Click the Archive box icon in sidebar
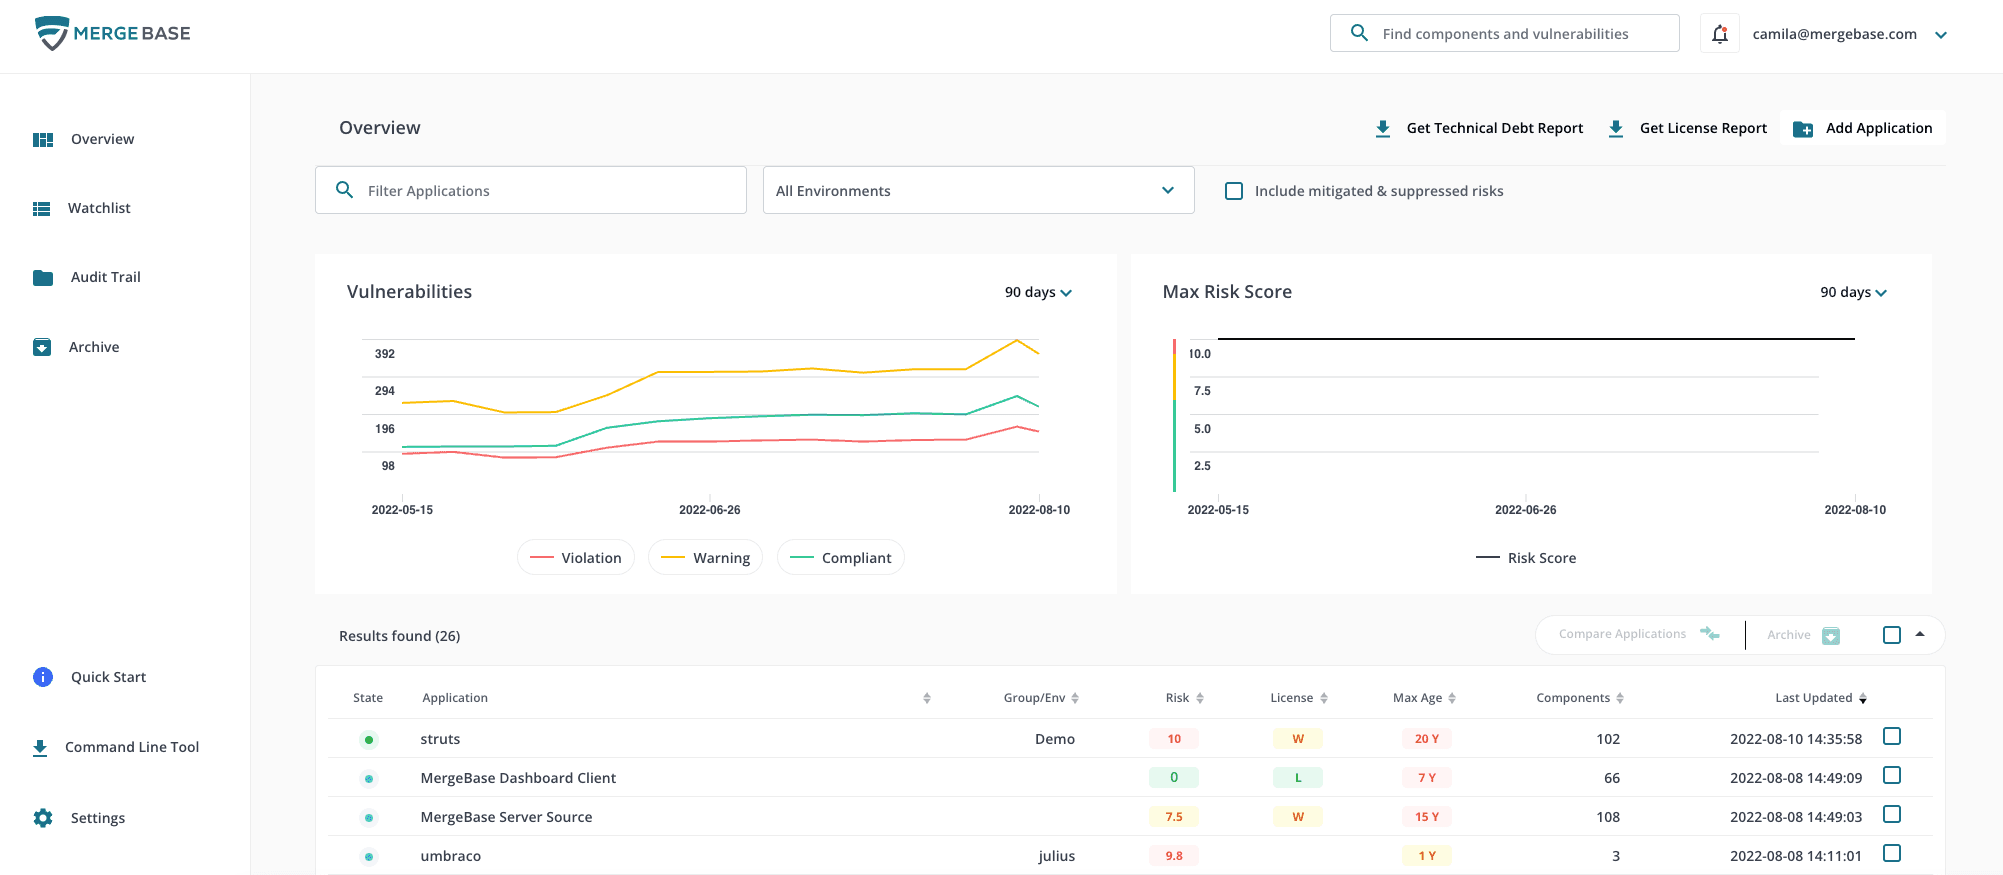 [x=42, y=347]
